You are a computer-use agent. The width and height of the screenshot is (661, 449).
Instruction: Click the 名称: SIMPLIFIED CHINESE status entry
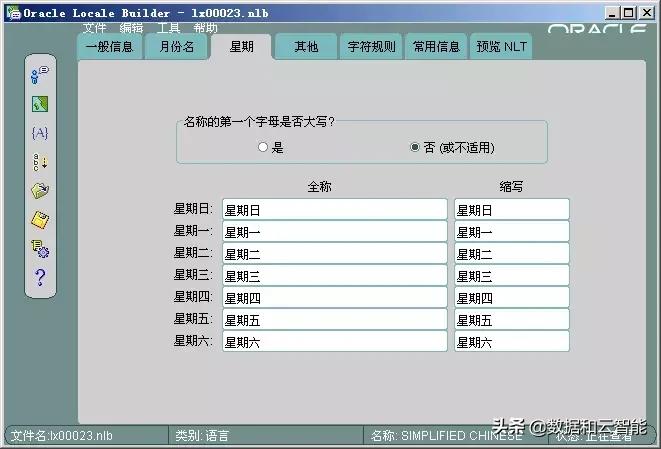(x=446, y=436)
